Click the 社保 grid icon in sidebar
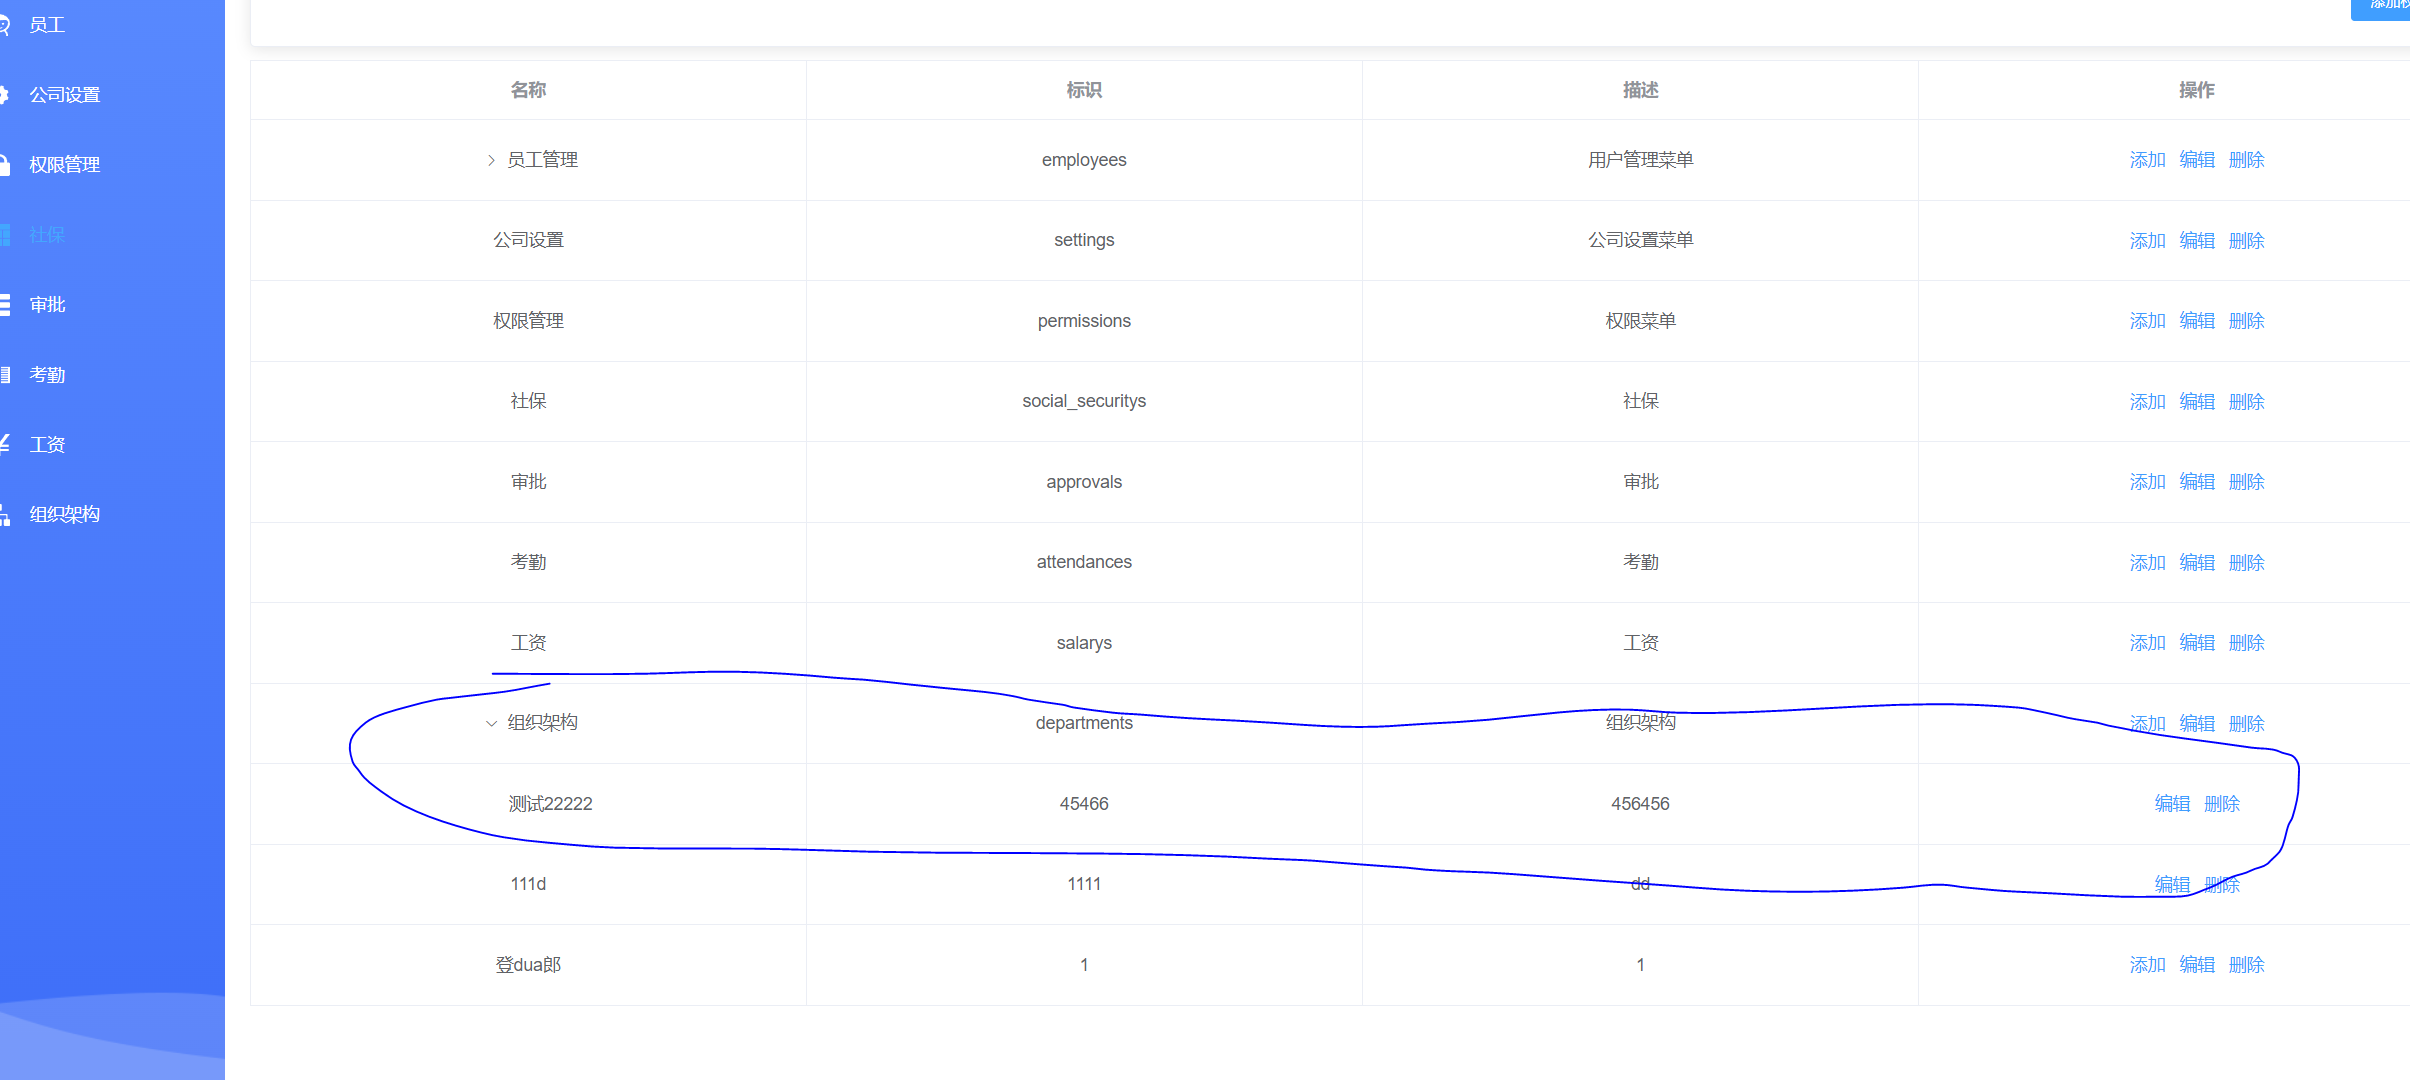 point(8,234)
